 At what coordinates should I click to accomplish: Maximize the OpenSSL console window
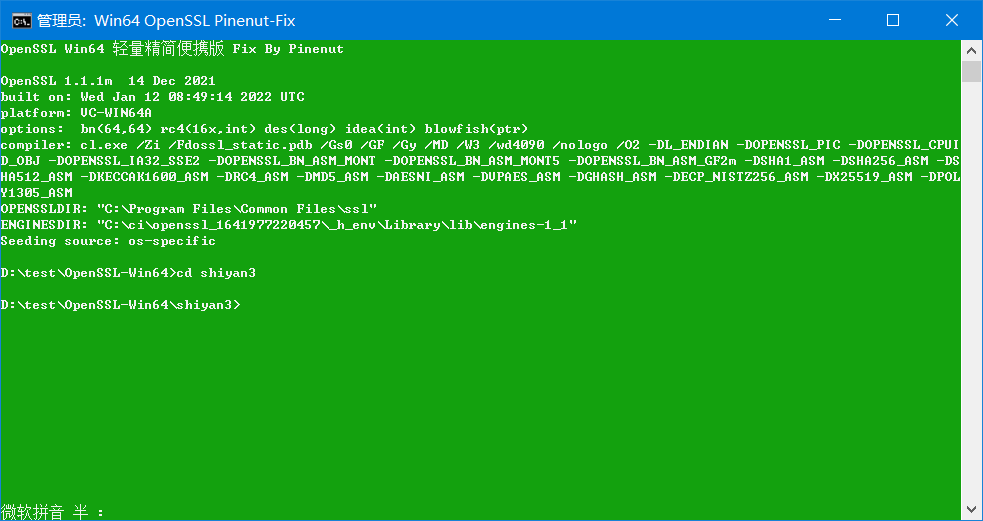[893, 20]
